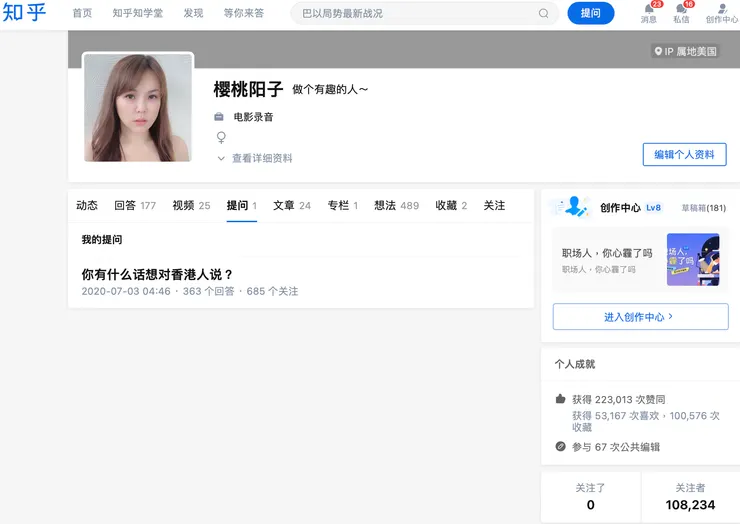
Task: Click 编辑个人资料 button
Action: pos(684,154)
